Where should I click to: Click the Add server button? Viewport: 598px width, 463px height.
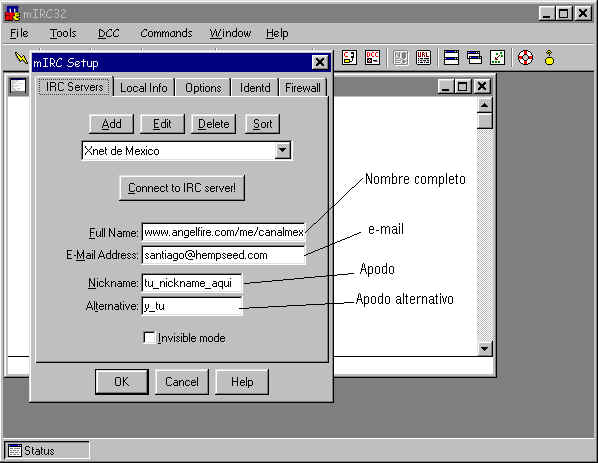pyautogui.click(x=111, y=124)
